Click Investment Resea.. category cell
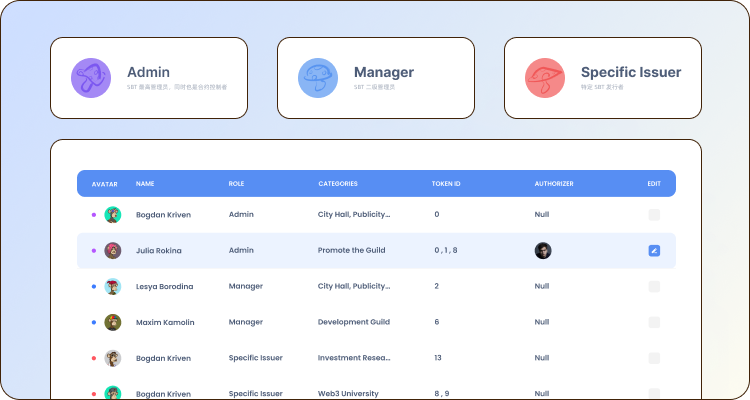750x400 pixels. 354,358
